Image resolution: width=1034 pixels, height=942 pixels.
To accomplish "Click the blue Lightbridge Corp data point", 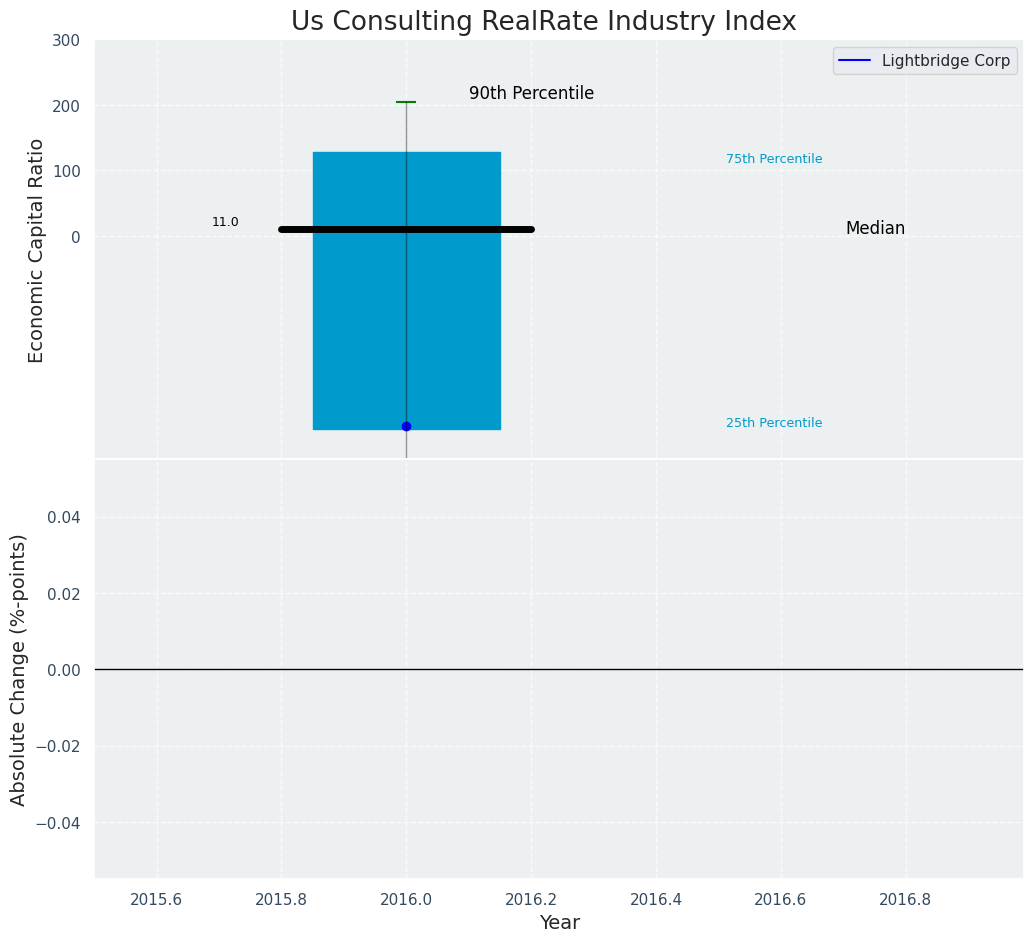I will point(406,426).
